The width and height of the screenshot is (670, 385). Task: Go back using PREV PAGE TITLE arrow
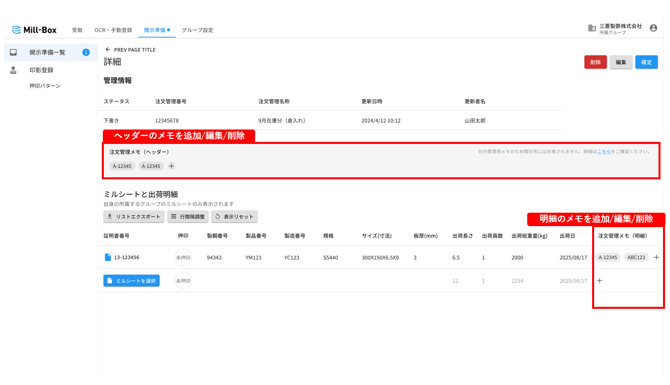(108, 50)
